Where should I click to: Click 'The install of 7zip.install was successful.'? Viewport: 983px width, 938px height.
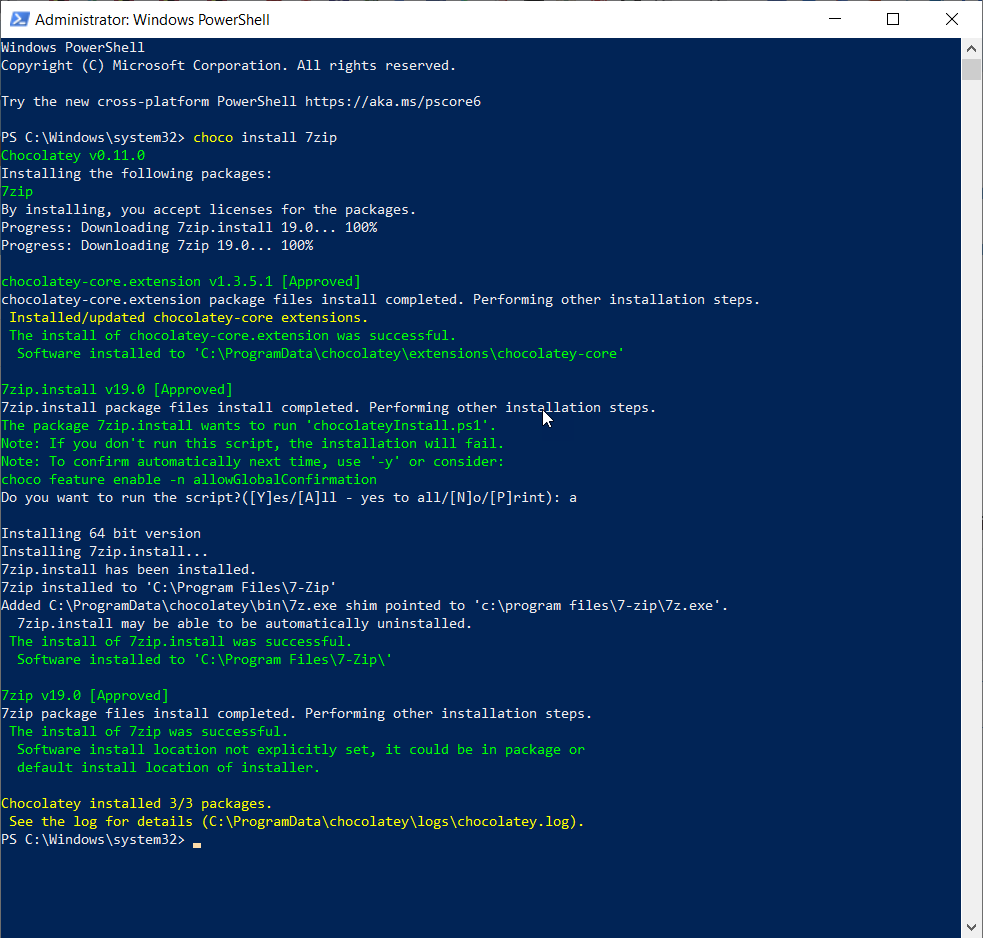click(x=181, y=642)
